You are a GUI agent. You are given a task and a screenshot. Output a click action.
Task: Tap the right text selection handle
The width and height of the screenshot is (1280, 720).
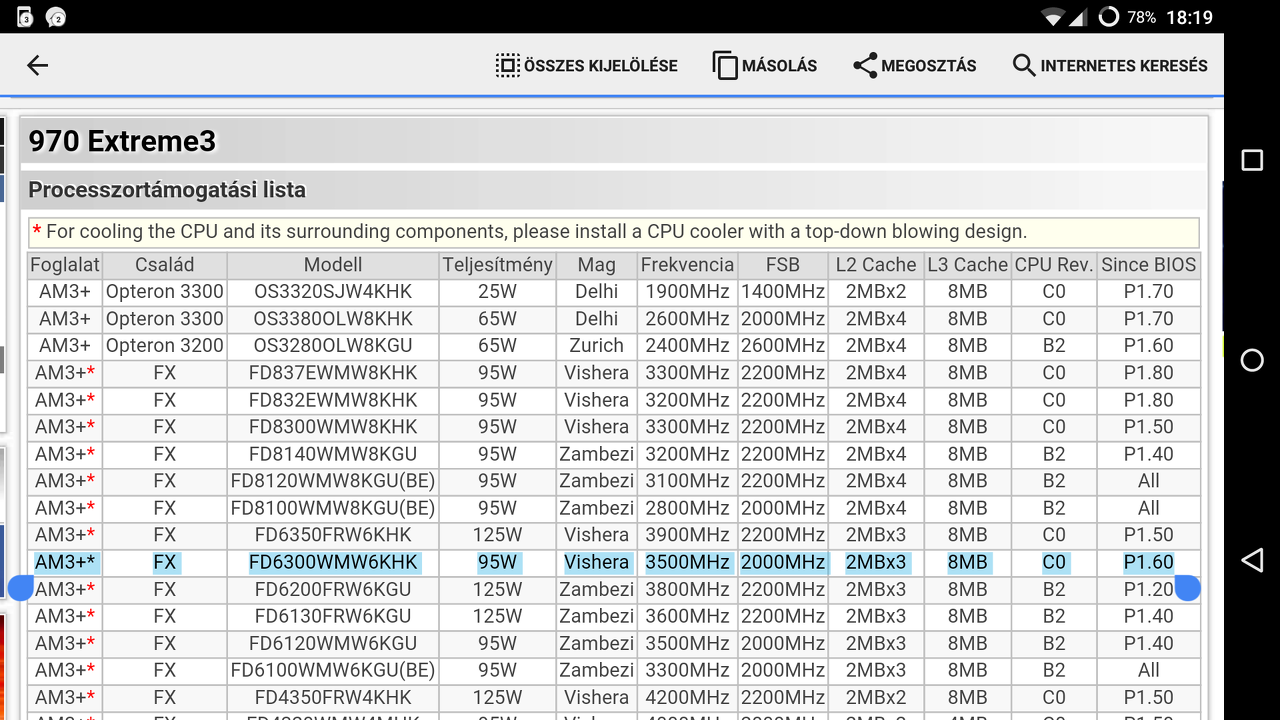point(1187,588)
